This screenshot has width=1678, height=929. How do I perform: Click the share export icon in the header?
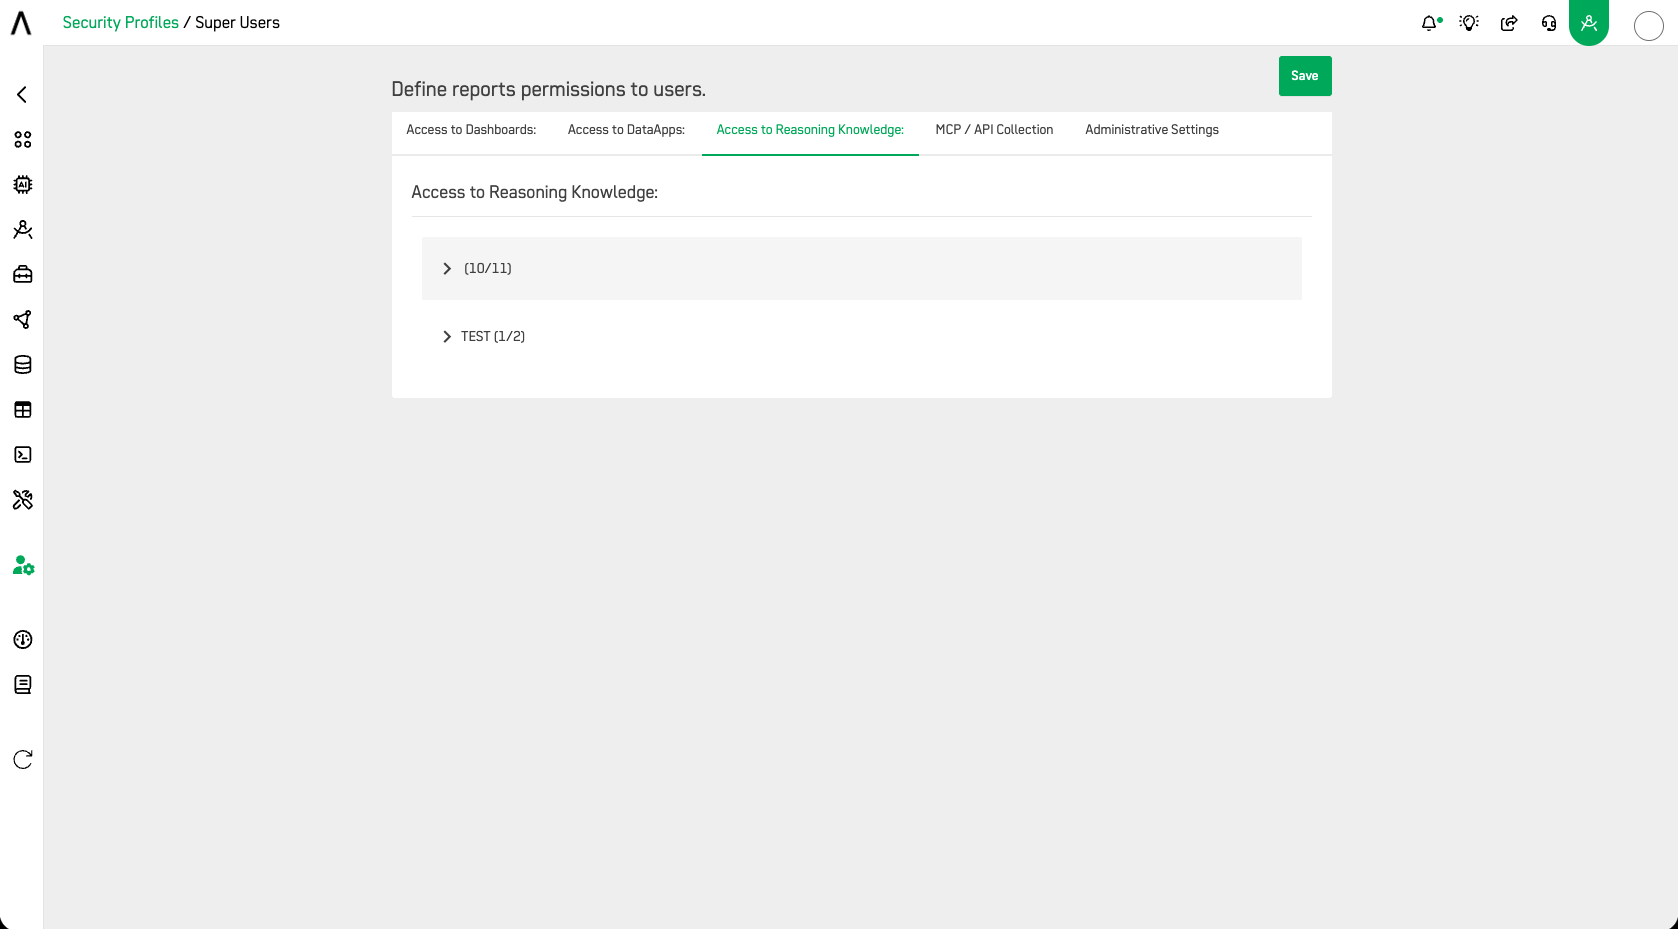(x=1509, y=23)
